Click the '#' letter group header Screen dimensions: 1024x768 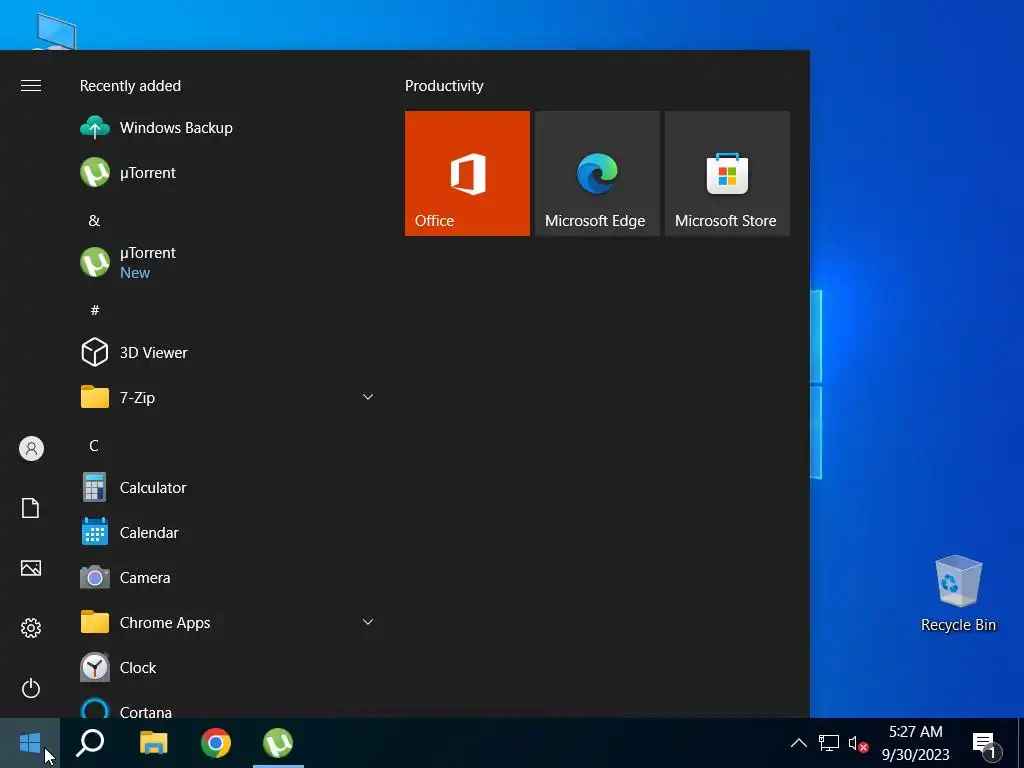coord(95,310)
